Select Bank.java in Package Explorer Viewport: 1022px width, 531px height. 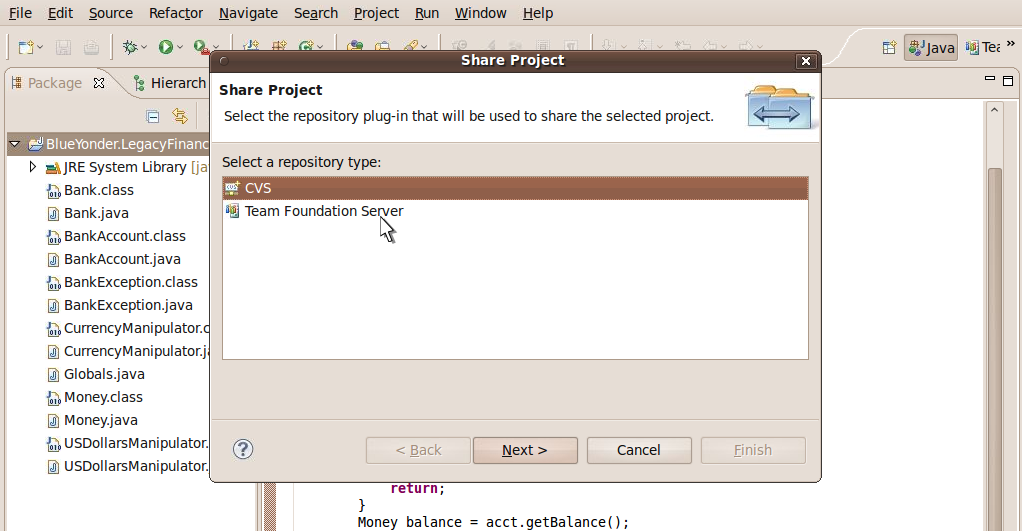pos(88,213)
